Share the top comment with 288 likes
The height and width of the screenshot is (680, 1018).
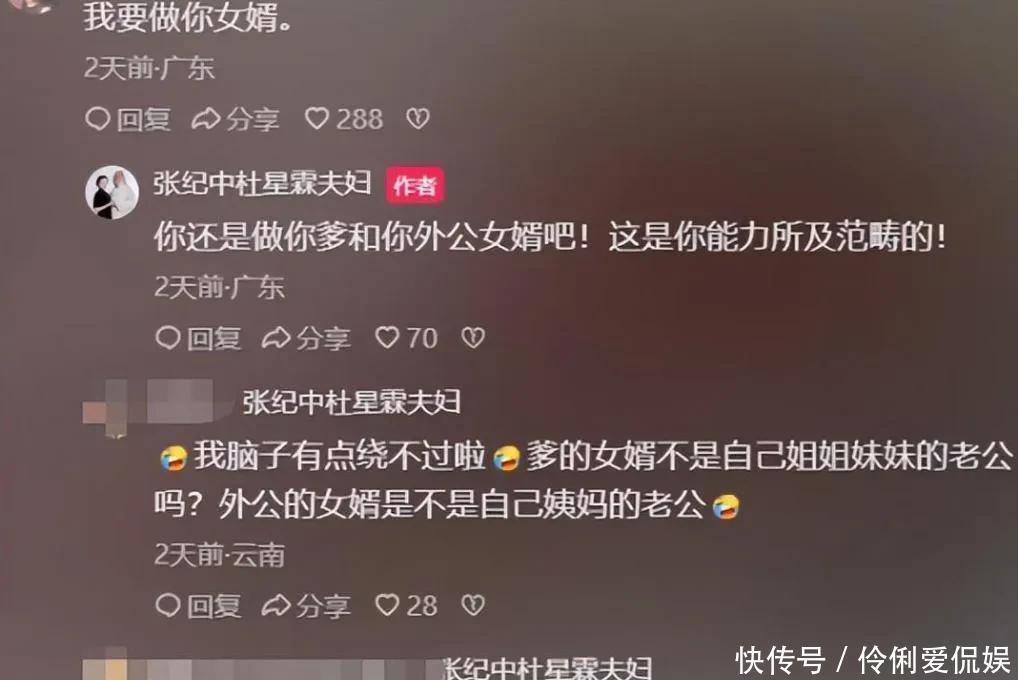click(236, 119)
